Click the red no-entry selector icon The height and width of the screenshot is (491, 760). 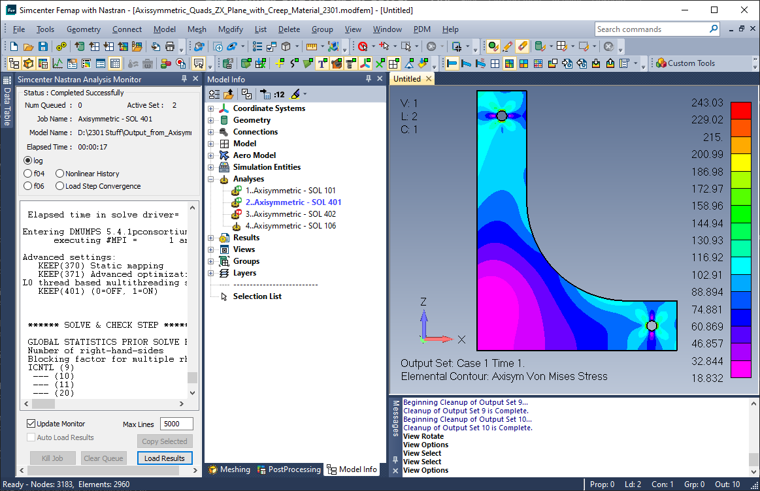[x=363, y=47]
